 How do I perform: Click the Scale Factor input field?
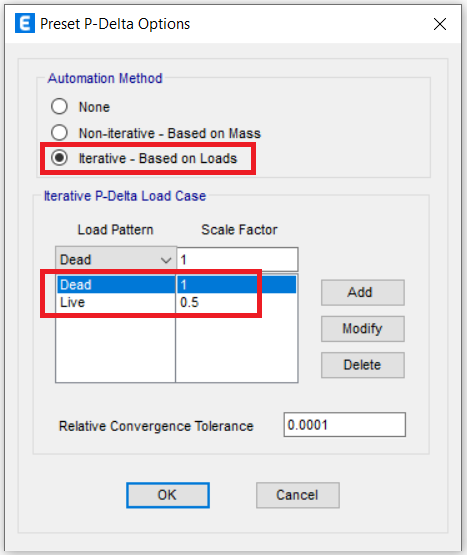tap(237, 259)
